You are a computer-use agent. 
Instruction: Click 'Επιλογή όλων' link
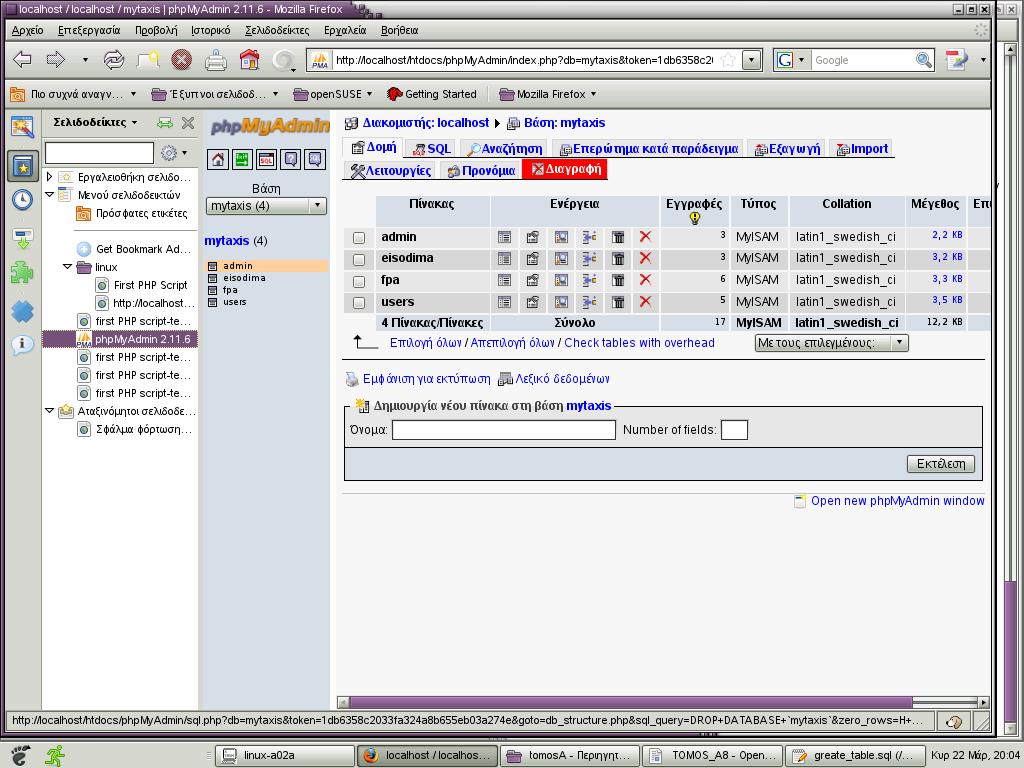(x=426, y=343)
